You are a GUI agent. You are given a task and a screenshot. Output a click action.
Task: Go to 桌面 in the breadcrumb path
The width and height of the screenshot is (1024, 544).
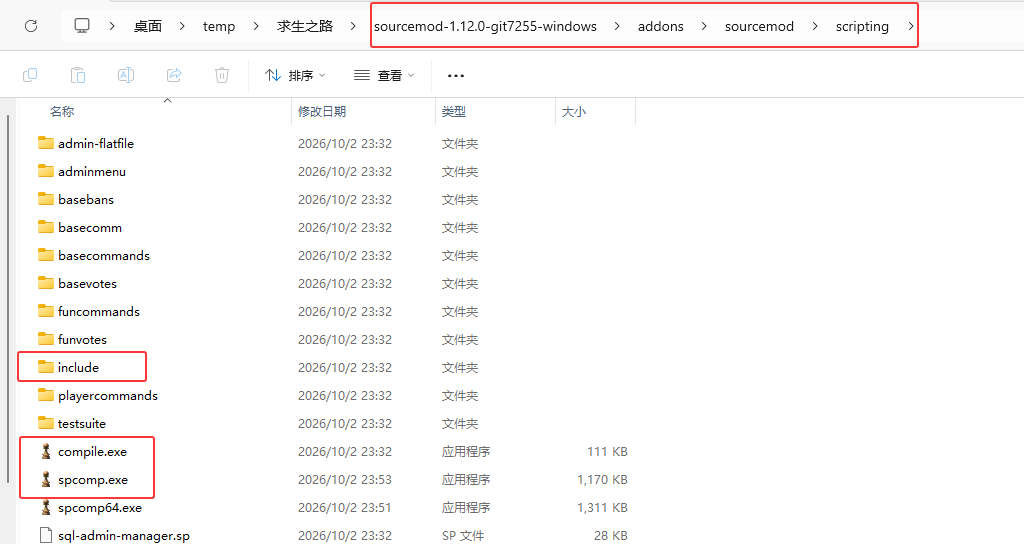click(x=148, y=26)
